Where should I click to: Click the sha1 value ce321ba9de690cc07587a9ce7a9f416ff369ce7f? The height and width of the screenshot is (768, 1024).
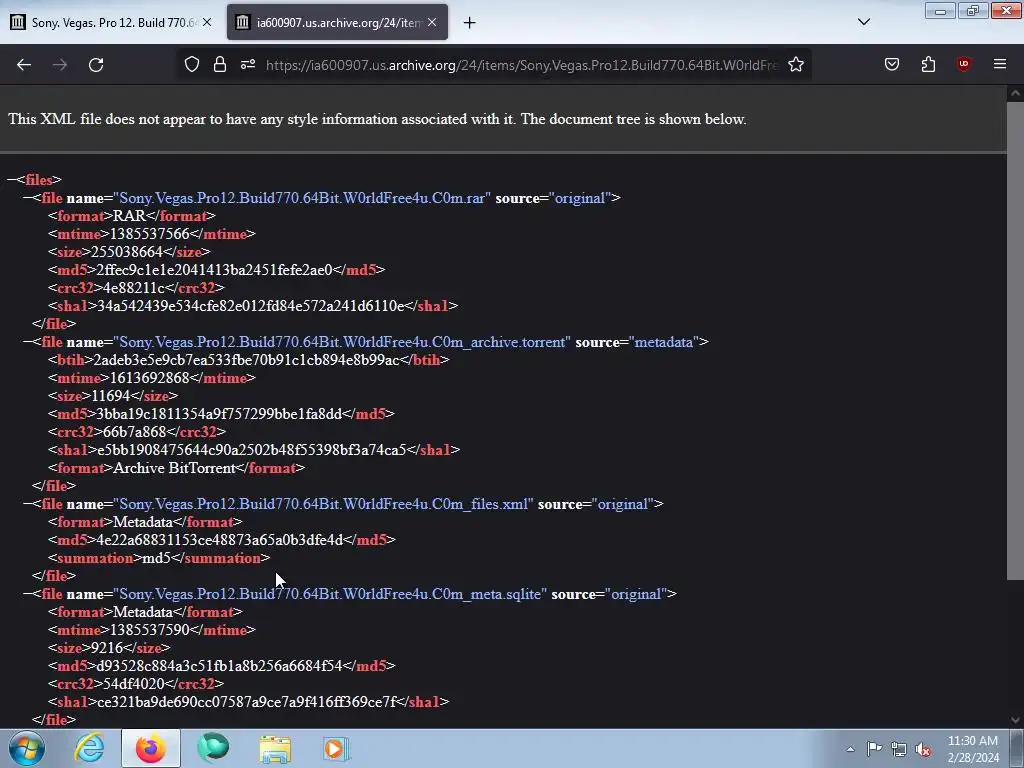click(247, 701)
